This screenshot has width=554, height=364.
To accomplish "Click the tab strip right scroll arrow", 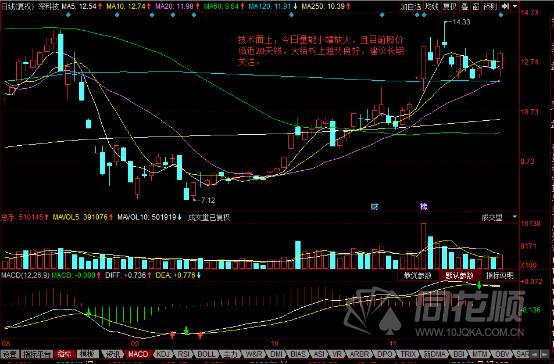I will pyautogui.click(x=544, y=354).
